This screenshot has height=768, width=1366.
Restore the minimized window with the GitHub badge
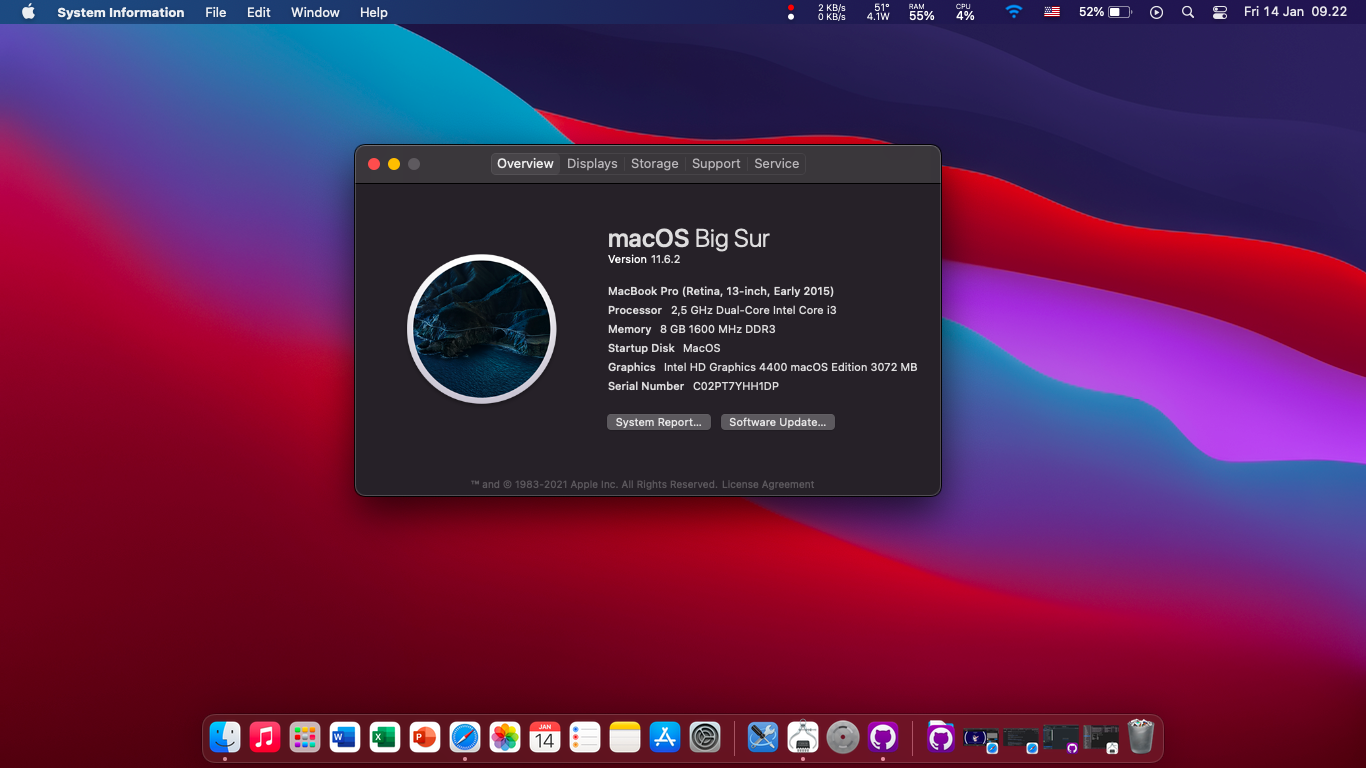click(1061, 739)
